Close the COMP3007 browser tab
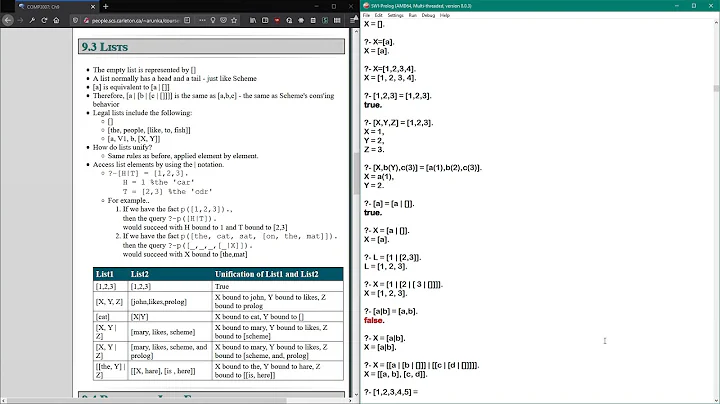 pyautogui.click(x=90, y=6)
